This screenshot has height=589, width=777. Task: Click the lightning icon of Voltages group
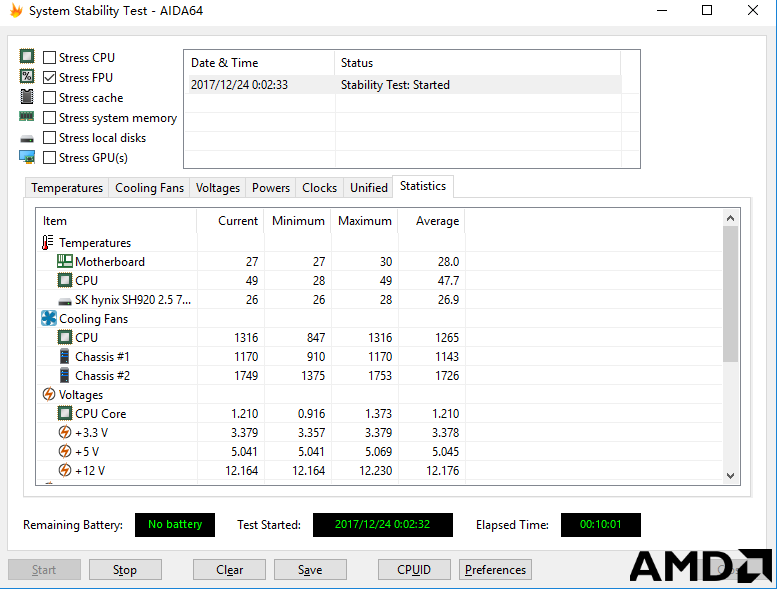point(49,394)
